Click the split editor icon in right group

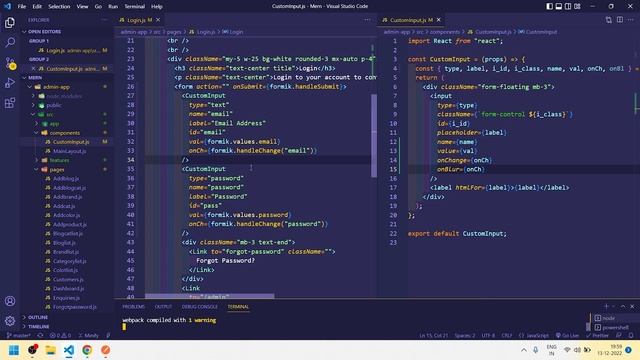pyautogui.click(x=620, y=20)
